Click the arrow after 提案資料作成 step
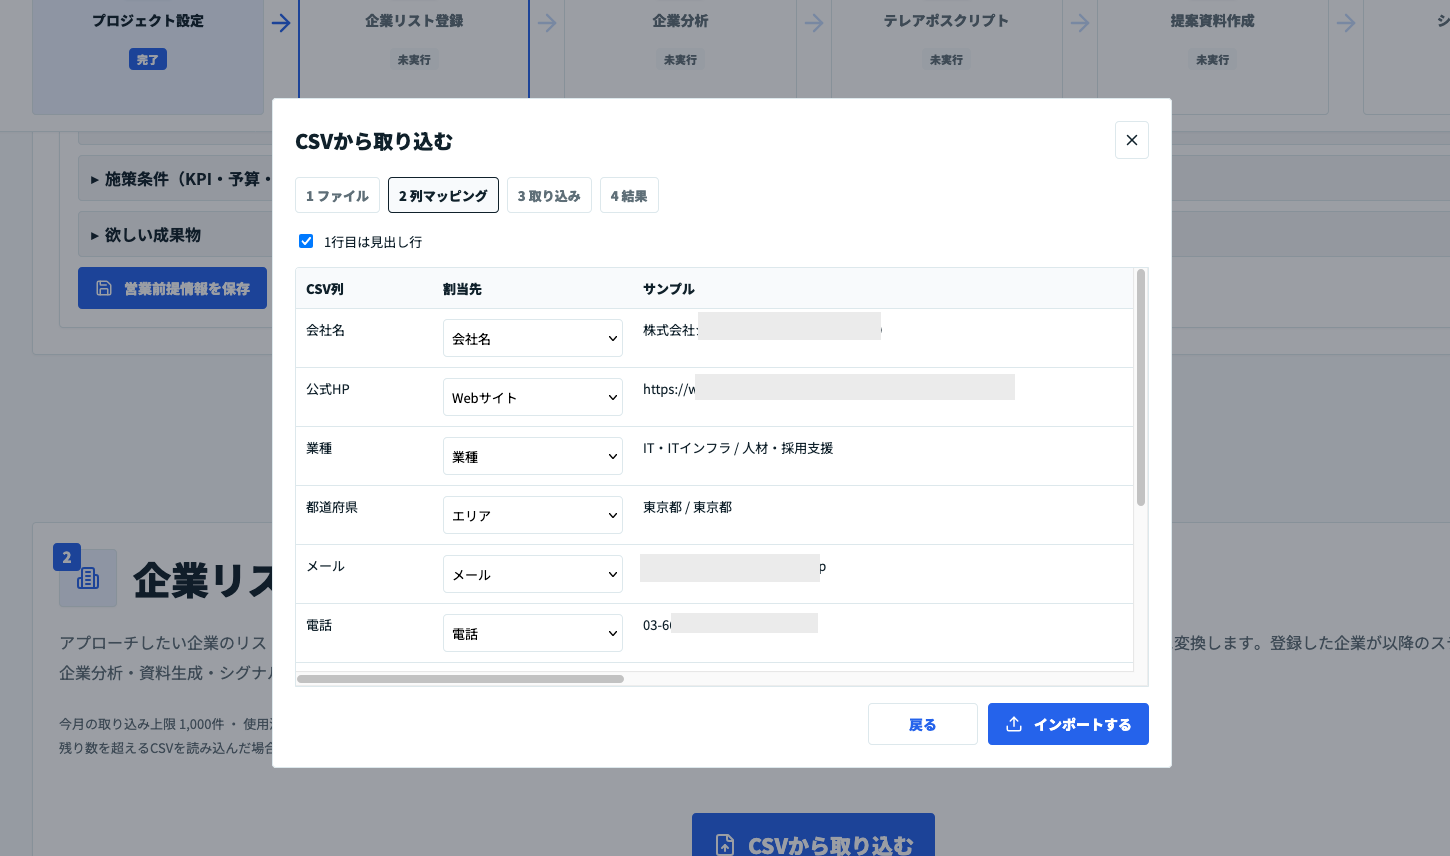The height and width of the screenshot is (856, 1450). pos(1346,22)
